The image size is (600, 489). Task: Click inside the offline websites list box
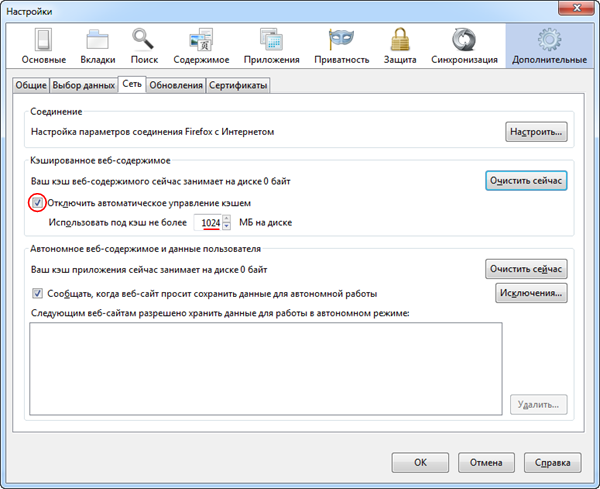(266, 369)
